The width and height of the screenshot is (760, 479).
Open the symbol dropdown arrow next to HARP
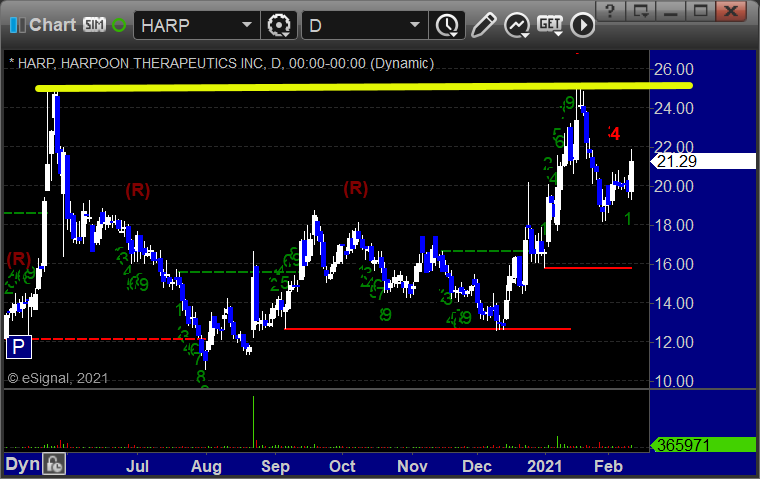point(247,25)
